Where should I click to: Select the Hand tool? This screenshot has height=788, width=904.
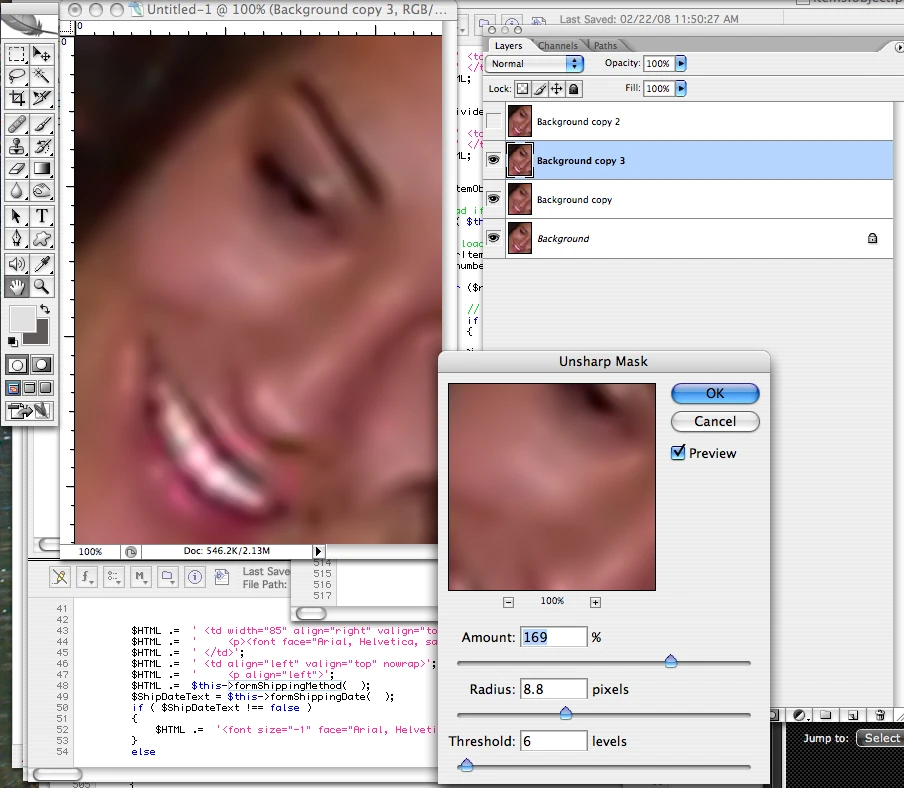click(17, 286)
